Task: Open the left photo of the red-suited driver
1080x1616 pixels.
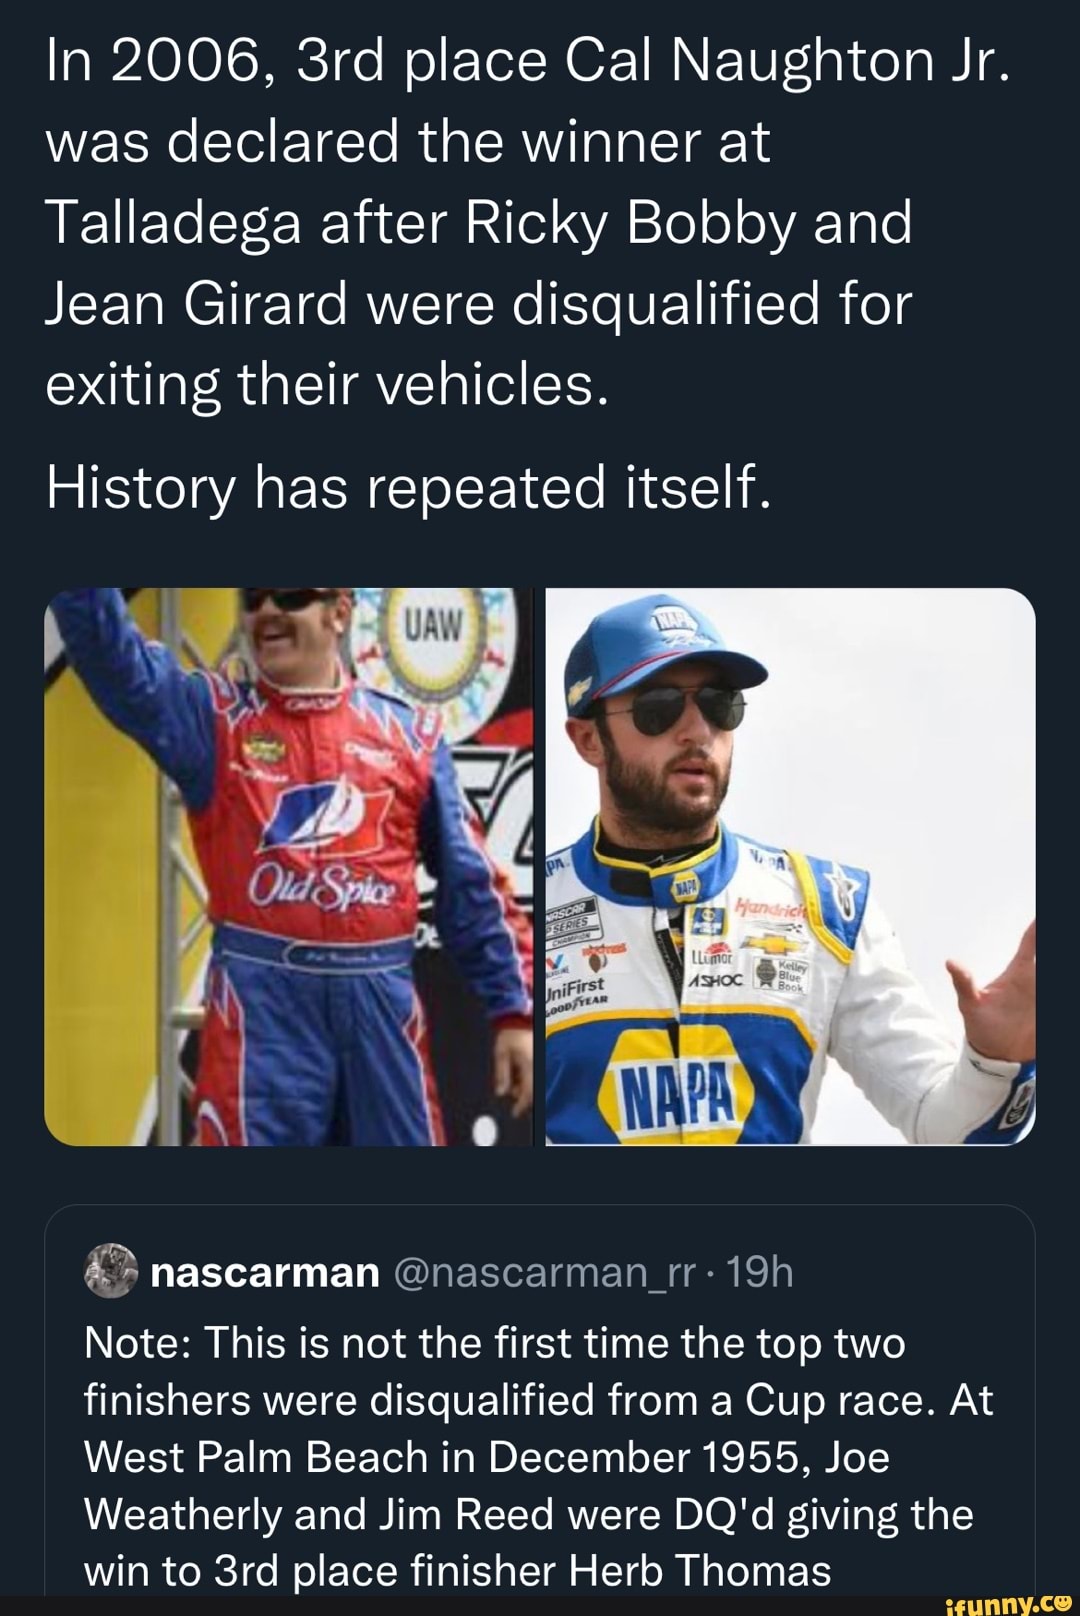Action: point(288,866)
